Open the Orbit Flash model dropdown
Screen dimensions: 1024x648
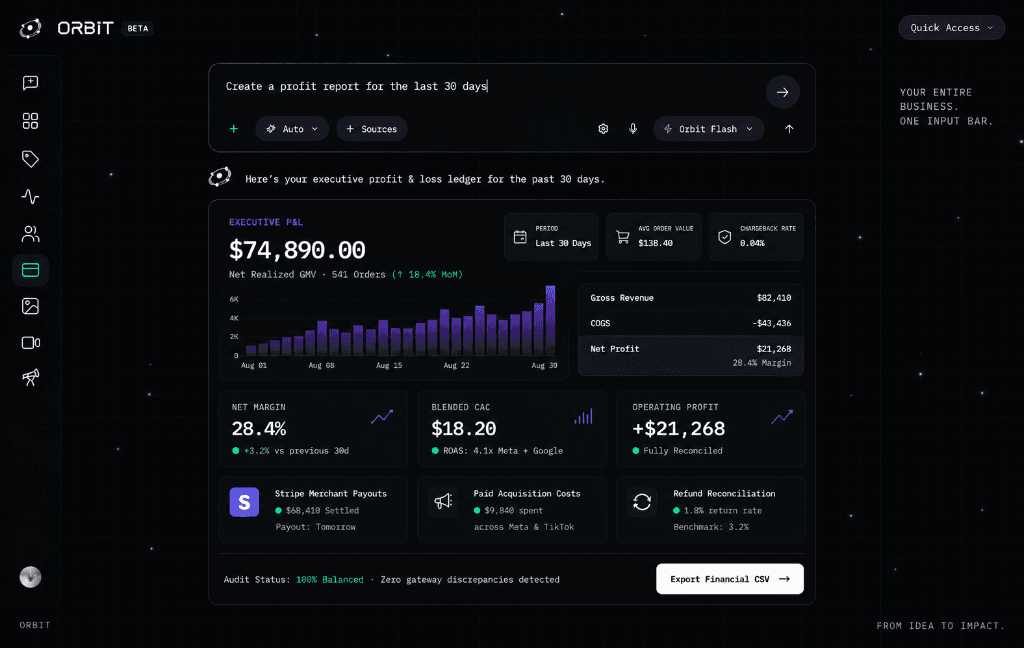(709, 129)
